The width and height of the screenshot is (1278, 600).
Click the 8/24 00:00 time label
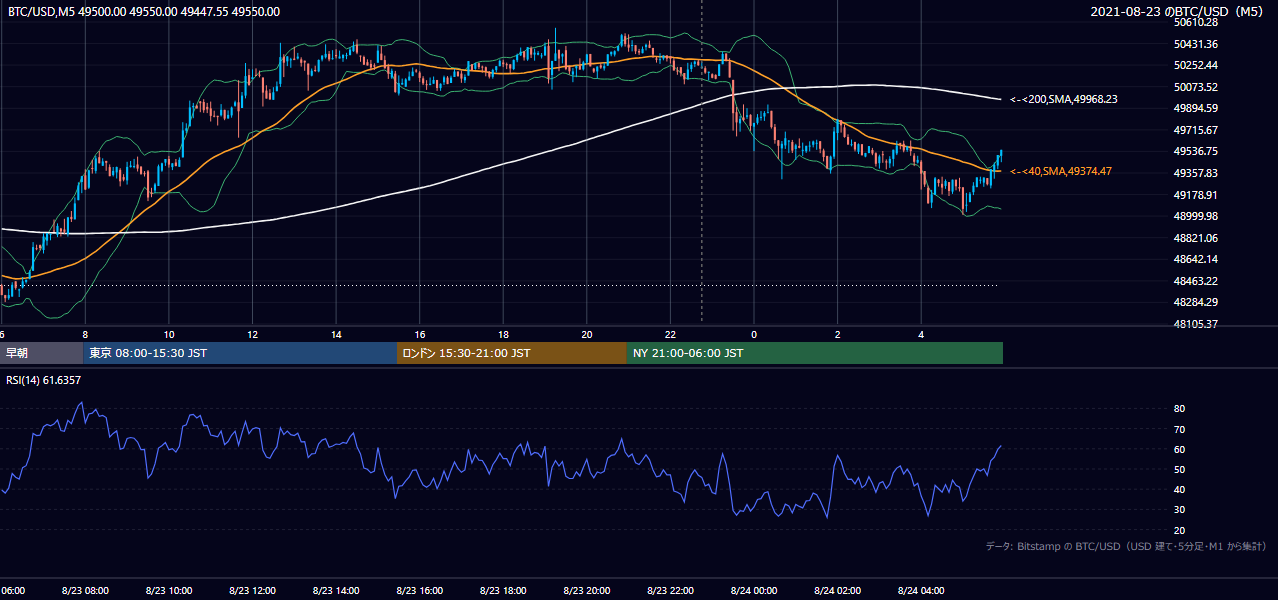pos(754,590)
